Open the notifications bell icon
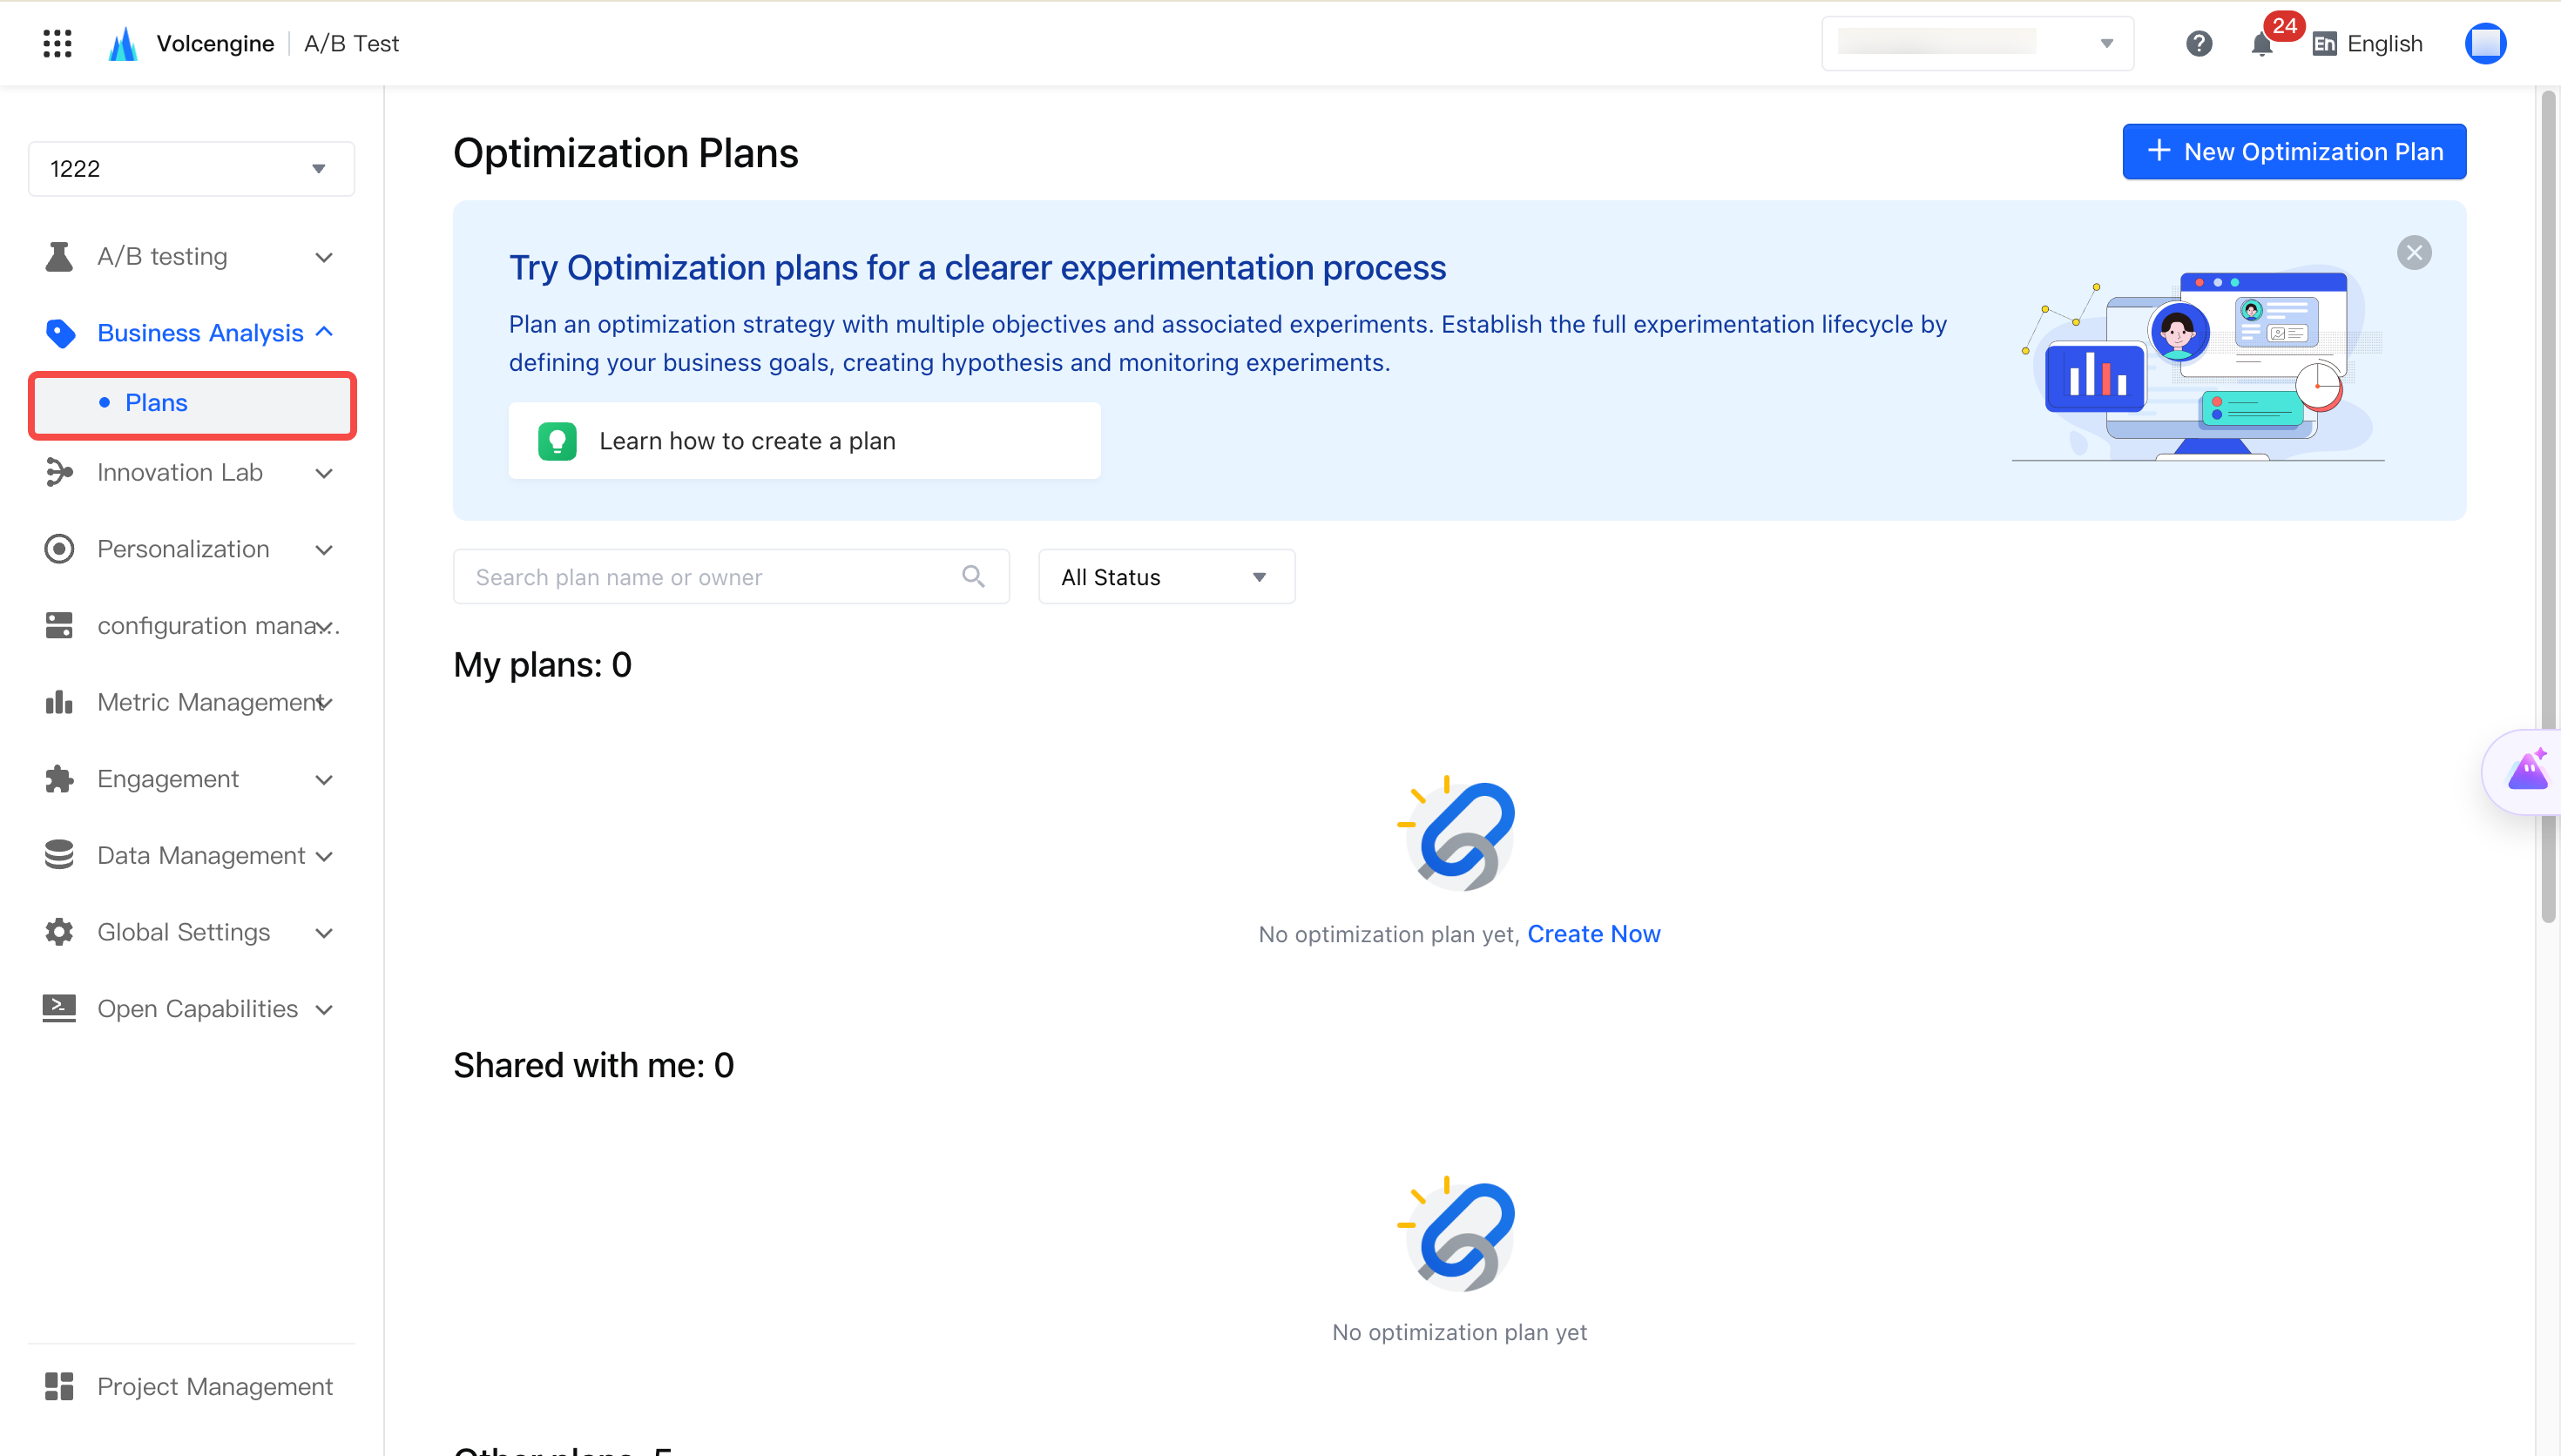The image size is (2561, 1456). tap(2261, 44)
